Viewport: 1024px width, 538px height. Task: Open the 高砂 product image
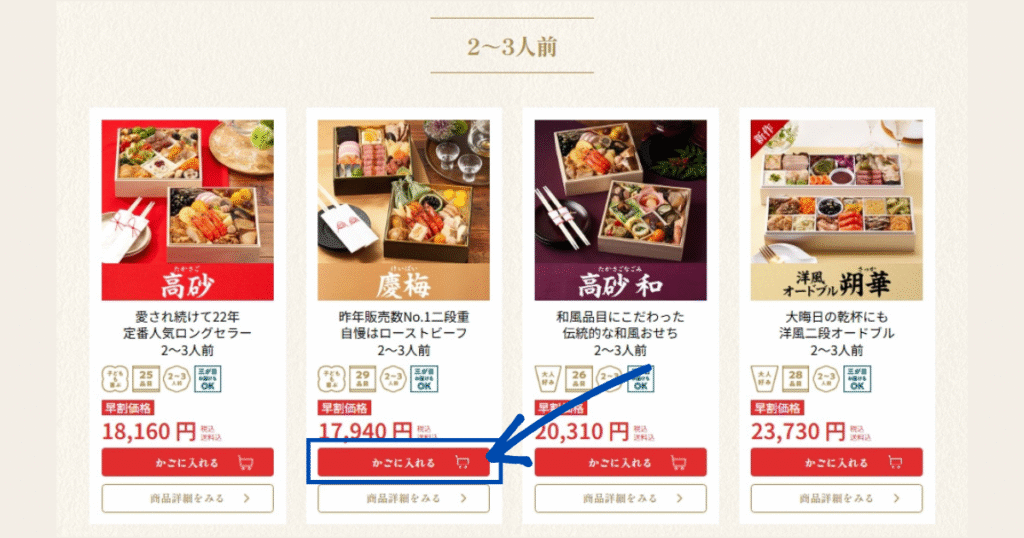[x=187, y=210]
